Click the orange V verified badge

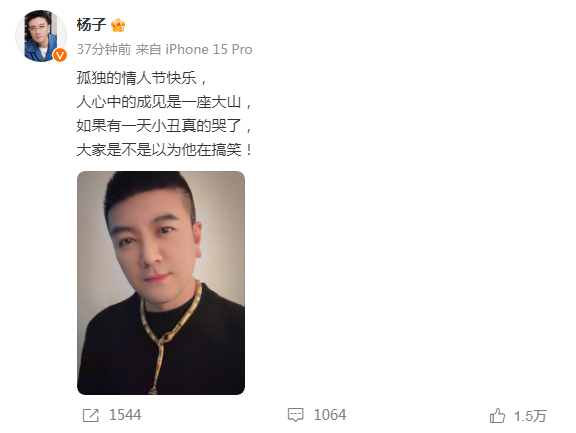(x=60, y=55)
